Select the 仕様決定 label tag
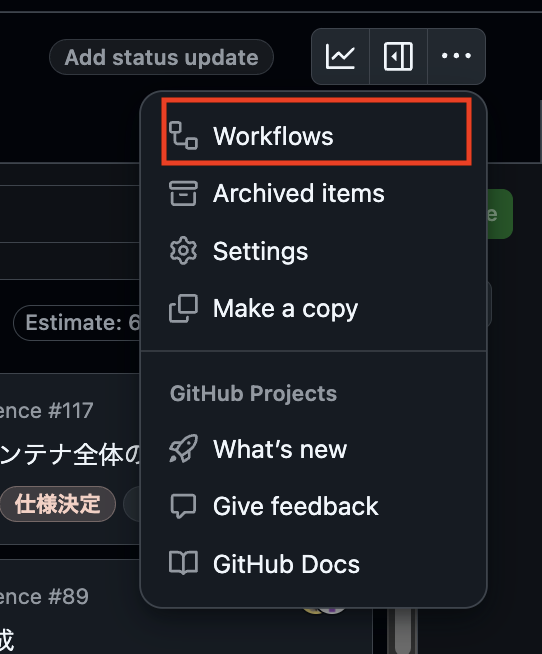542x654 pixels. pyautogui.click(x=58, y=504)
